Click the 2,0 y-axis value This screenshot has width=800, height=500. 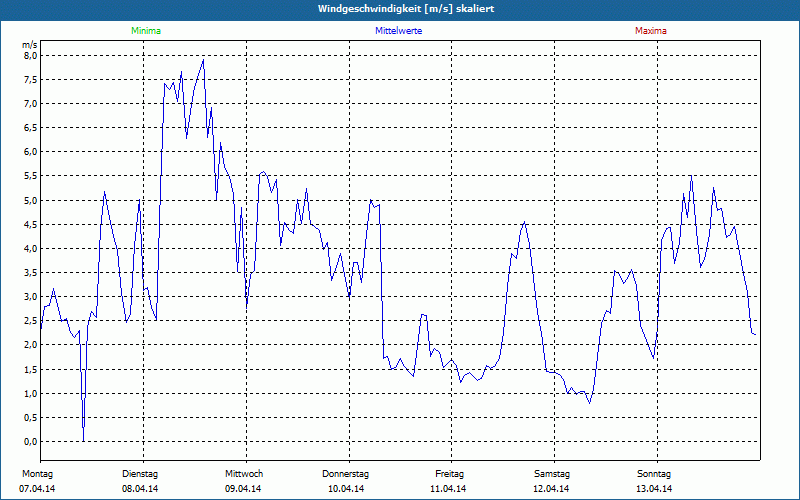click(31, 345)
